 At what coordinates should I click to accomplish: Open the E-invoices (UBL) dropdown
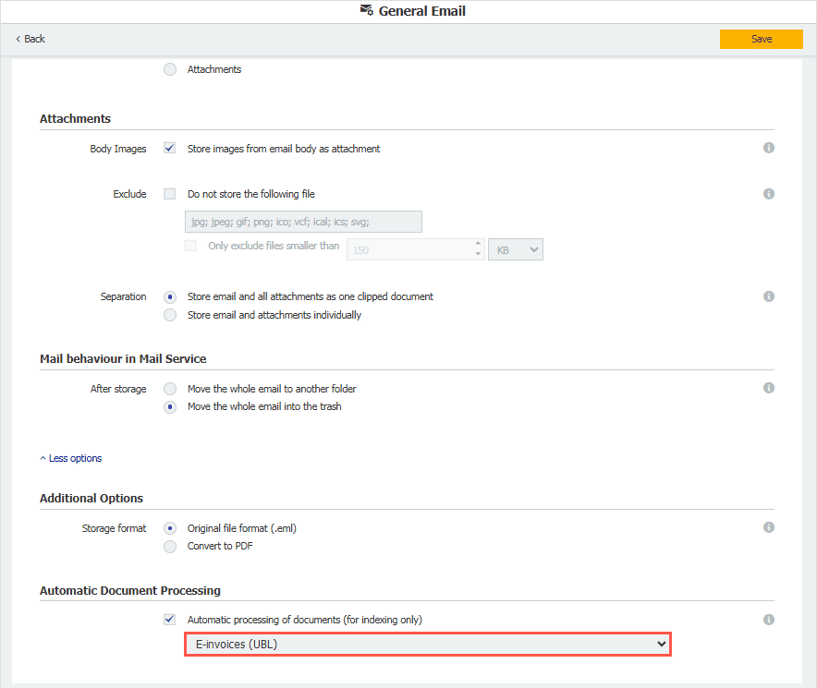coord(427,645)
